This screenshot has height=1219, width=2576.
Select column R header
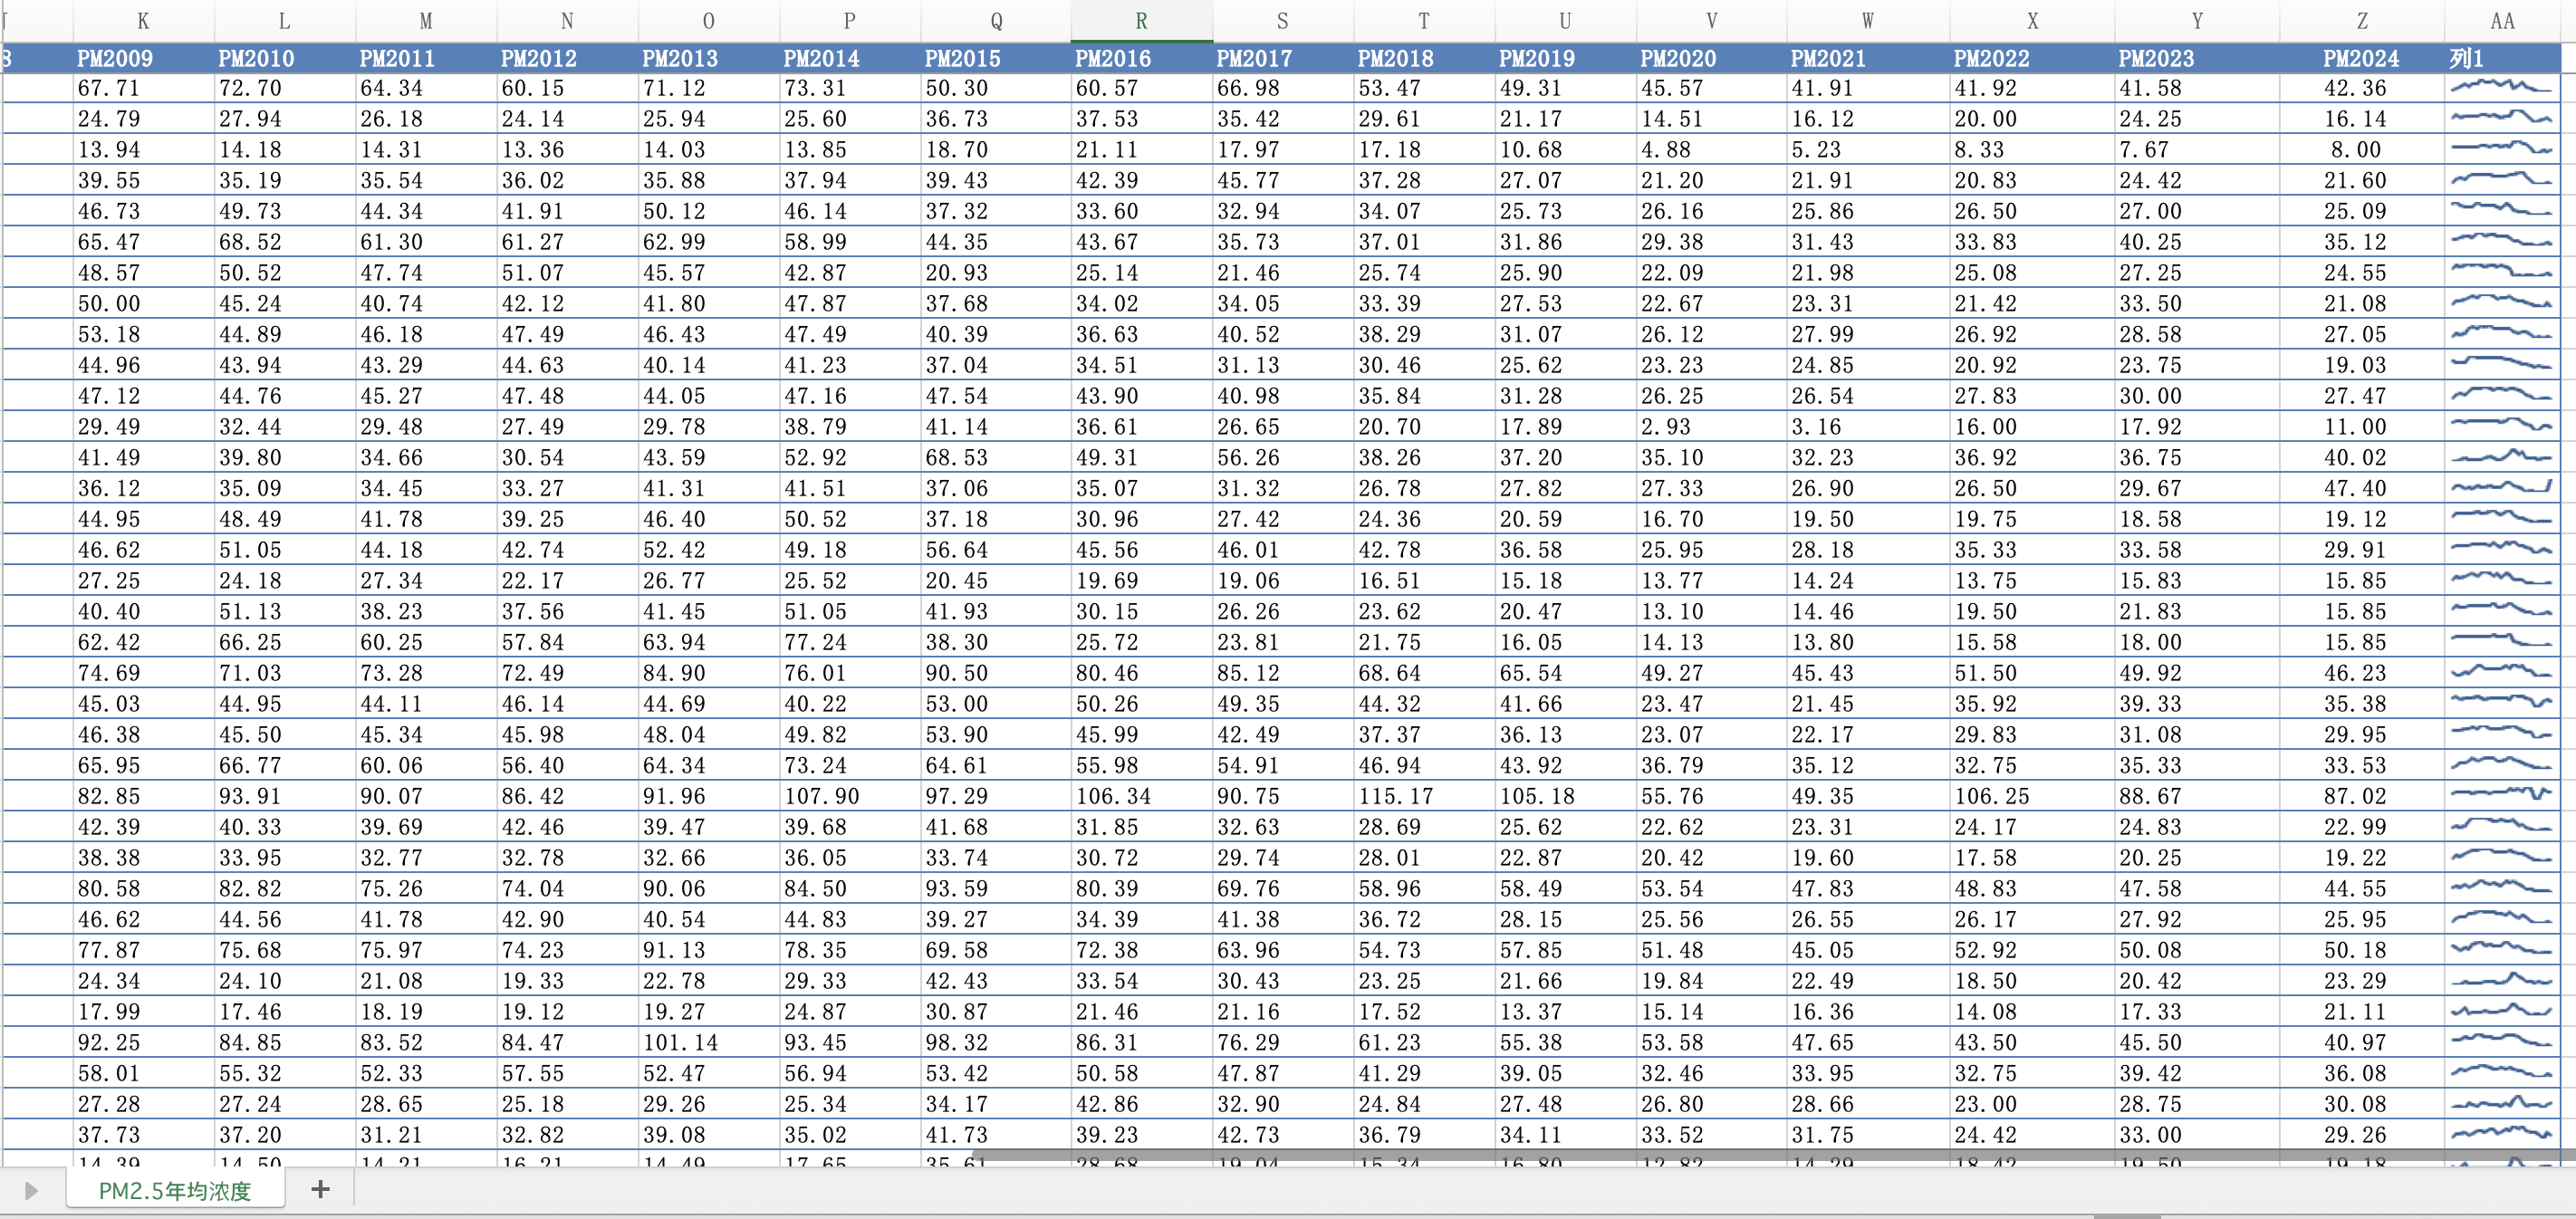[1140, 21]
